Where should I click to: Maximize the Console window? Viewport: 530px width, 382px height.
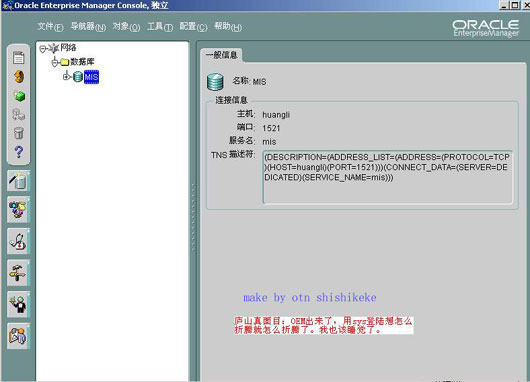coord(514,5)
